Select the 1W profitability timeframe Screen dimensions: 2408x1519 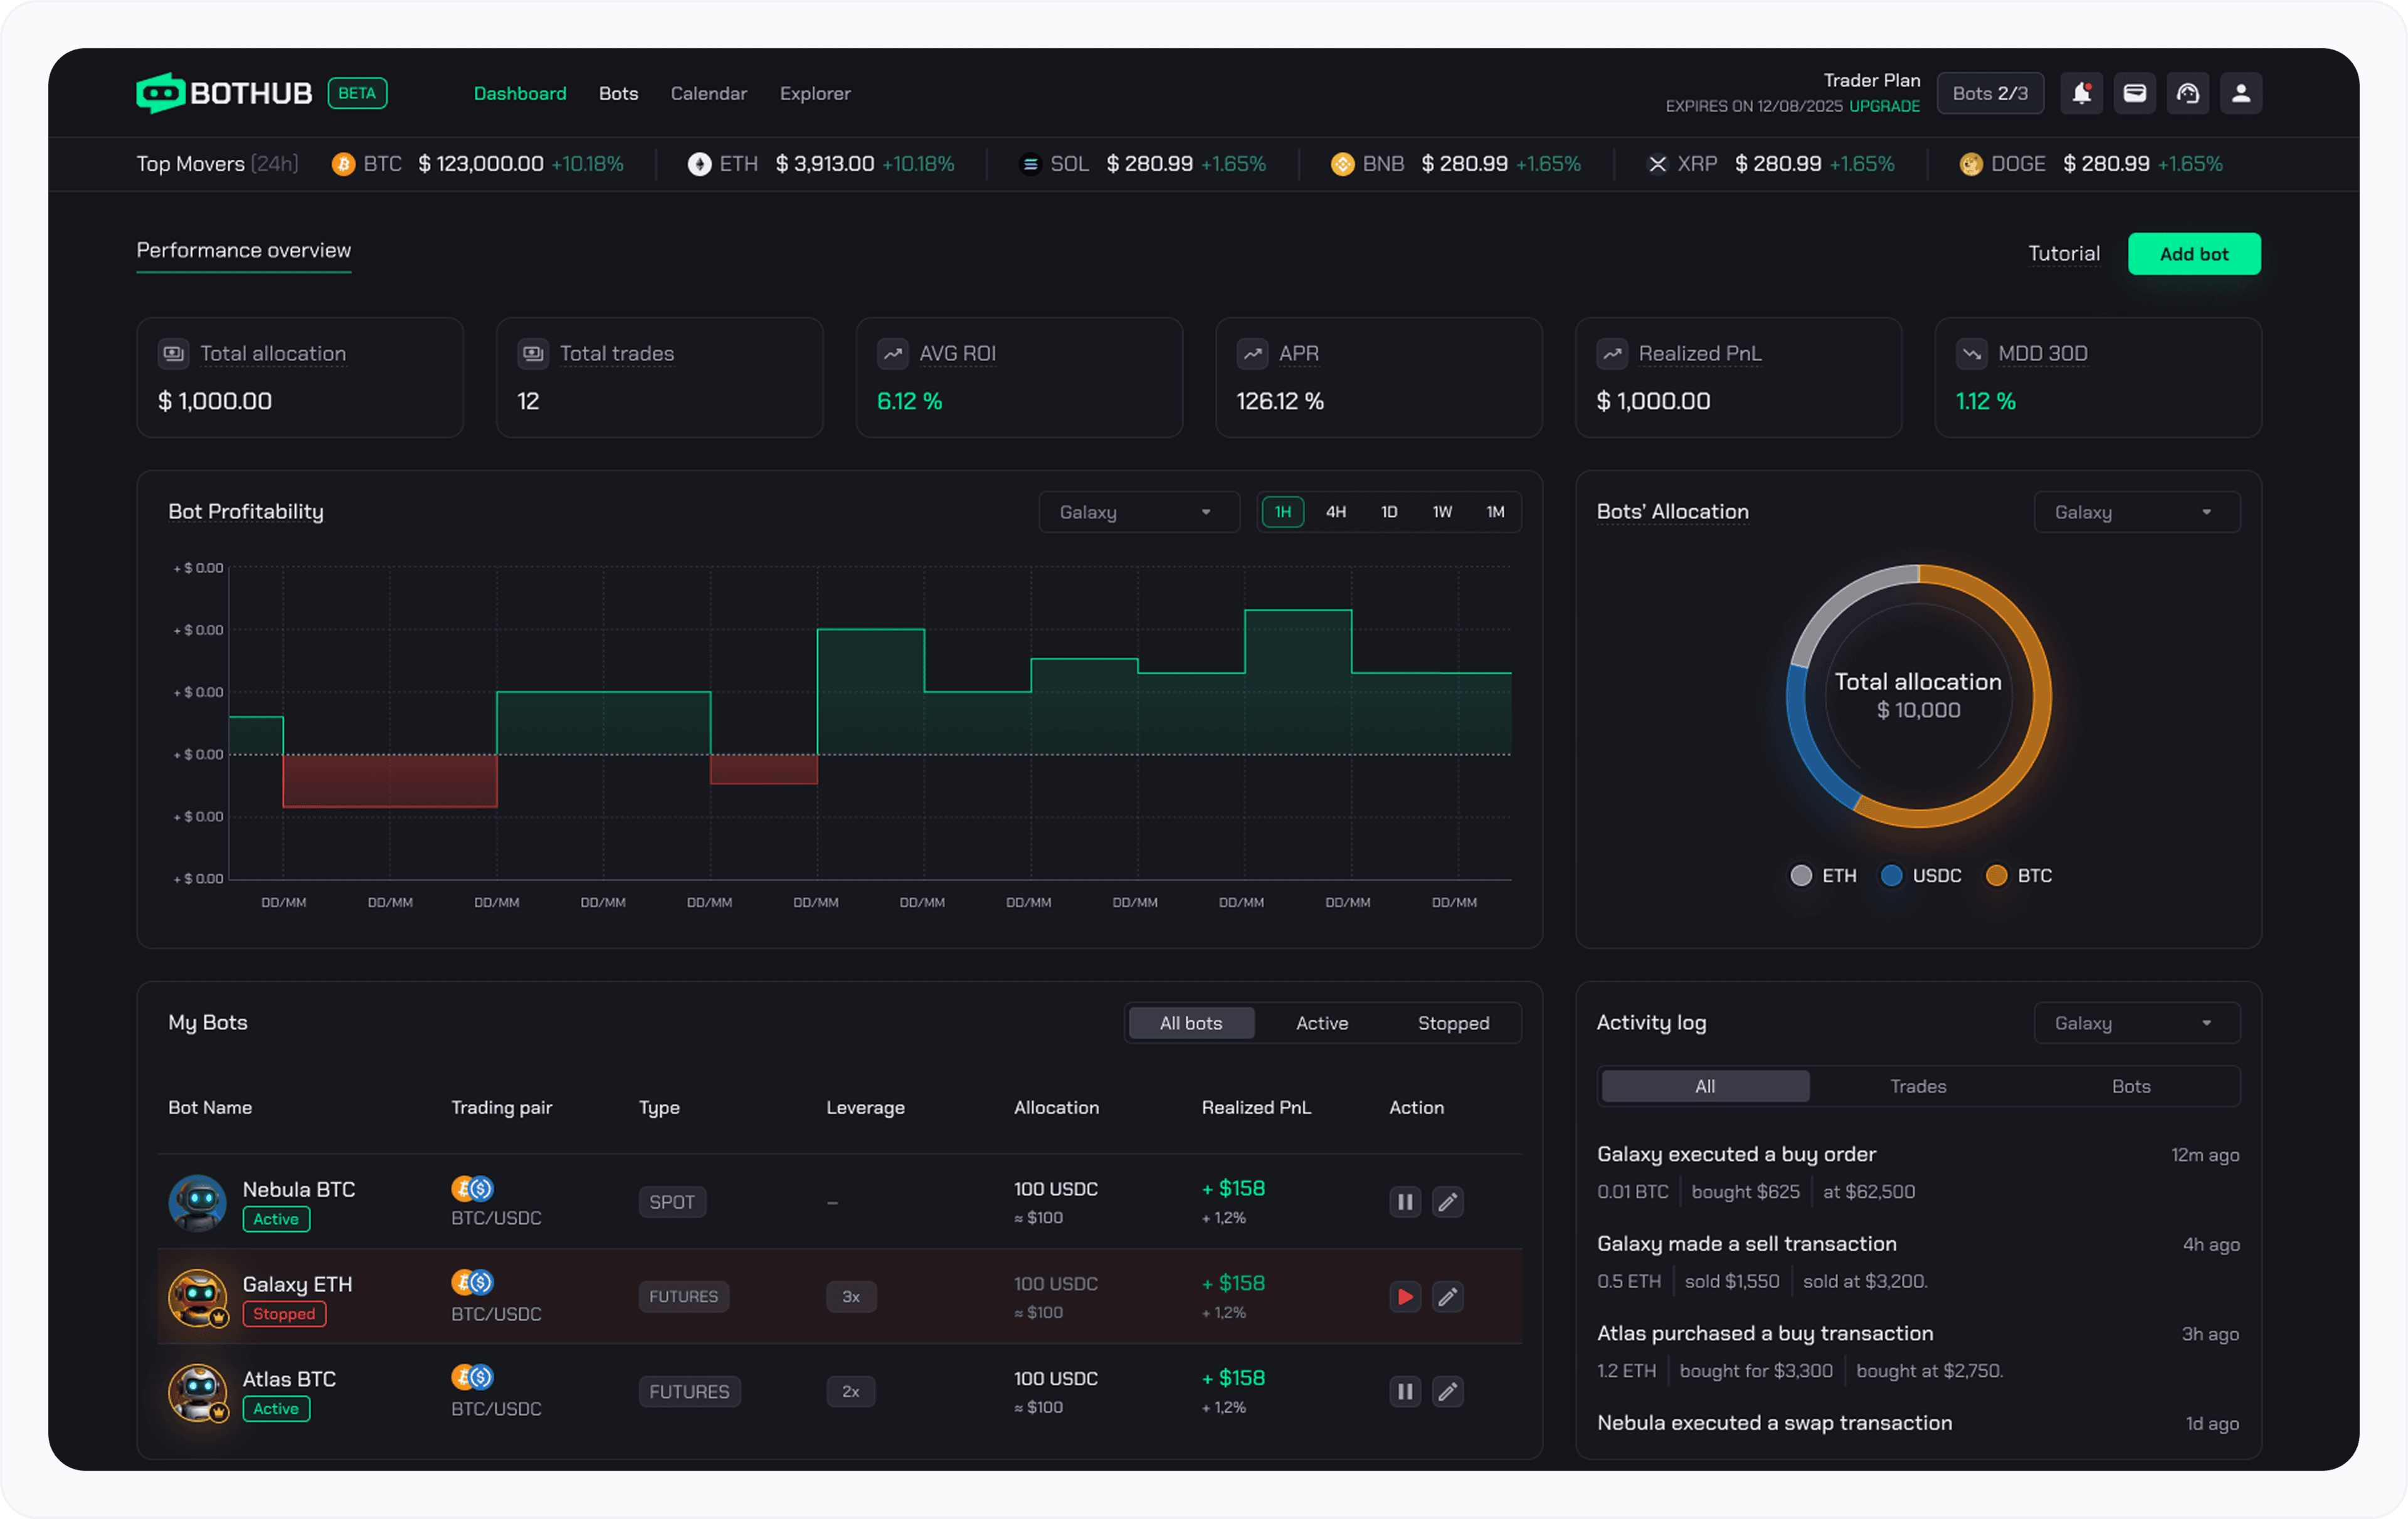[x=1442, y=511]
